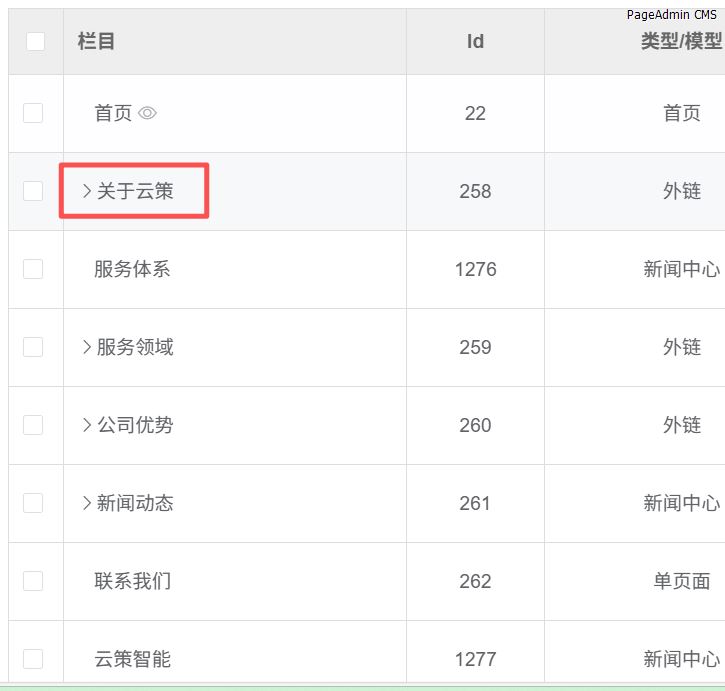Click the 服务体系 column name
Screen dimensions: 725x691
point(132,269)
